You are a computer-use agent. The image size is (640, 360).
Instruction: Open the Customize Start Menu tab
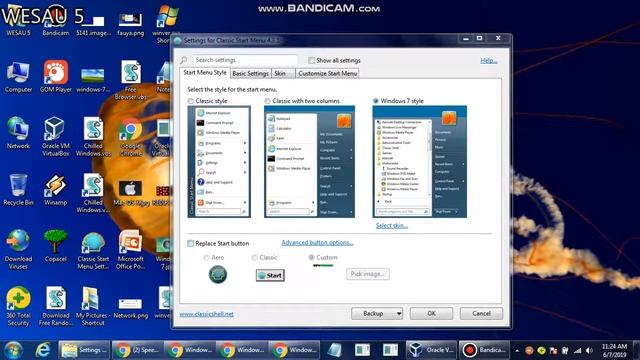(328, 73)
